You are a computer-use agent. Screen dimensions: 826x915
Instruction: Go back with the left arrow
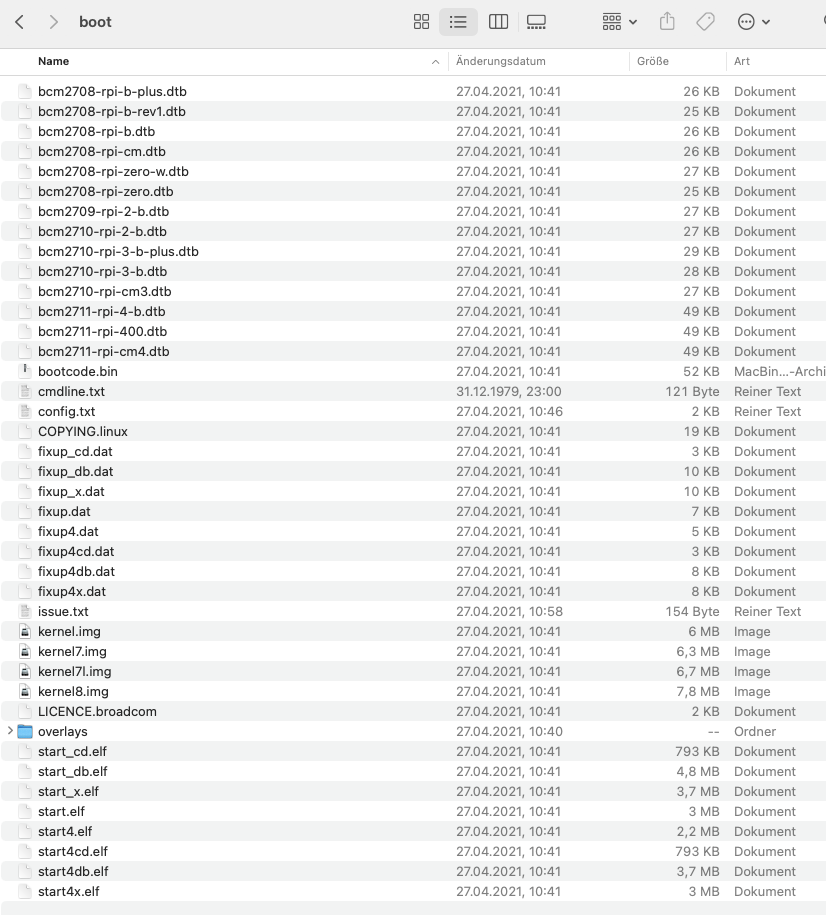coord(19,22)
